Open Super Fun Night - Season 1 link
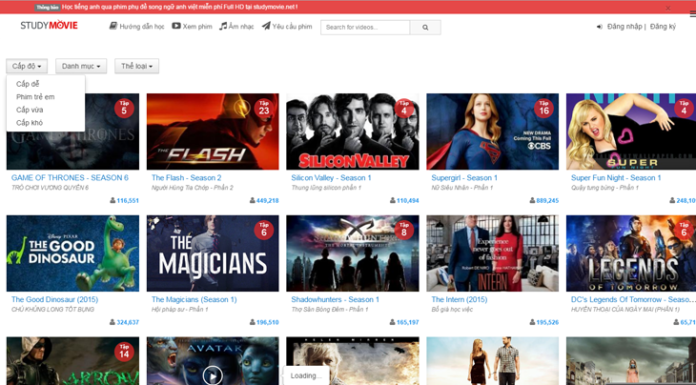This screenshot has width=696, height=385. pyautogui.click(x=616, y=178)
